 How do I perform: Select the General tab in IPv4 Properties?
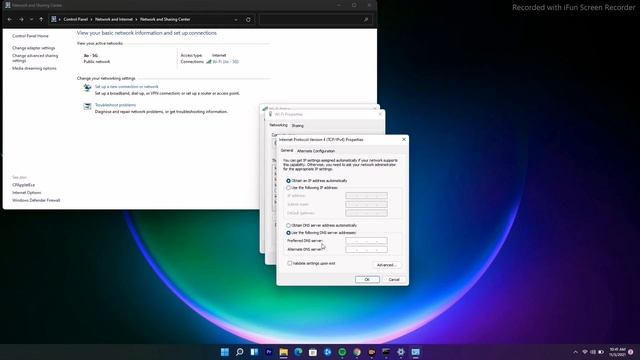click(x=287, y=151)
